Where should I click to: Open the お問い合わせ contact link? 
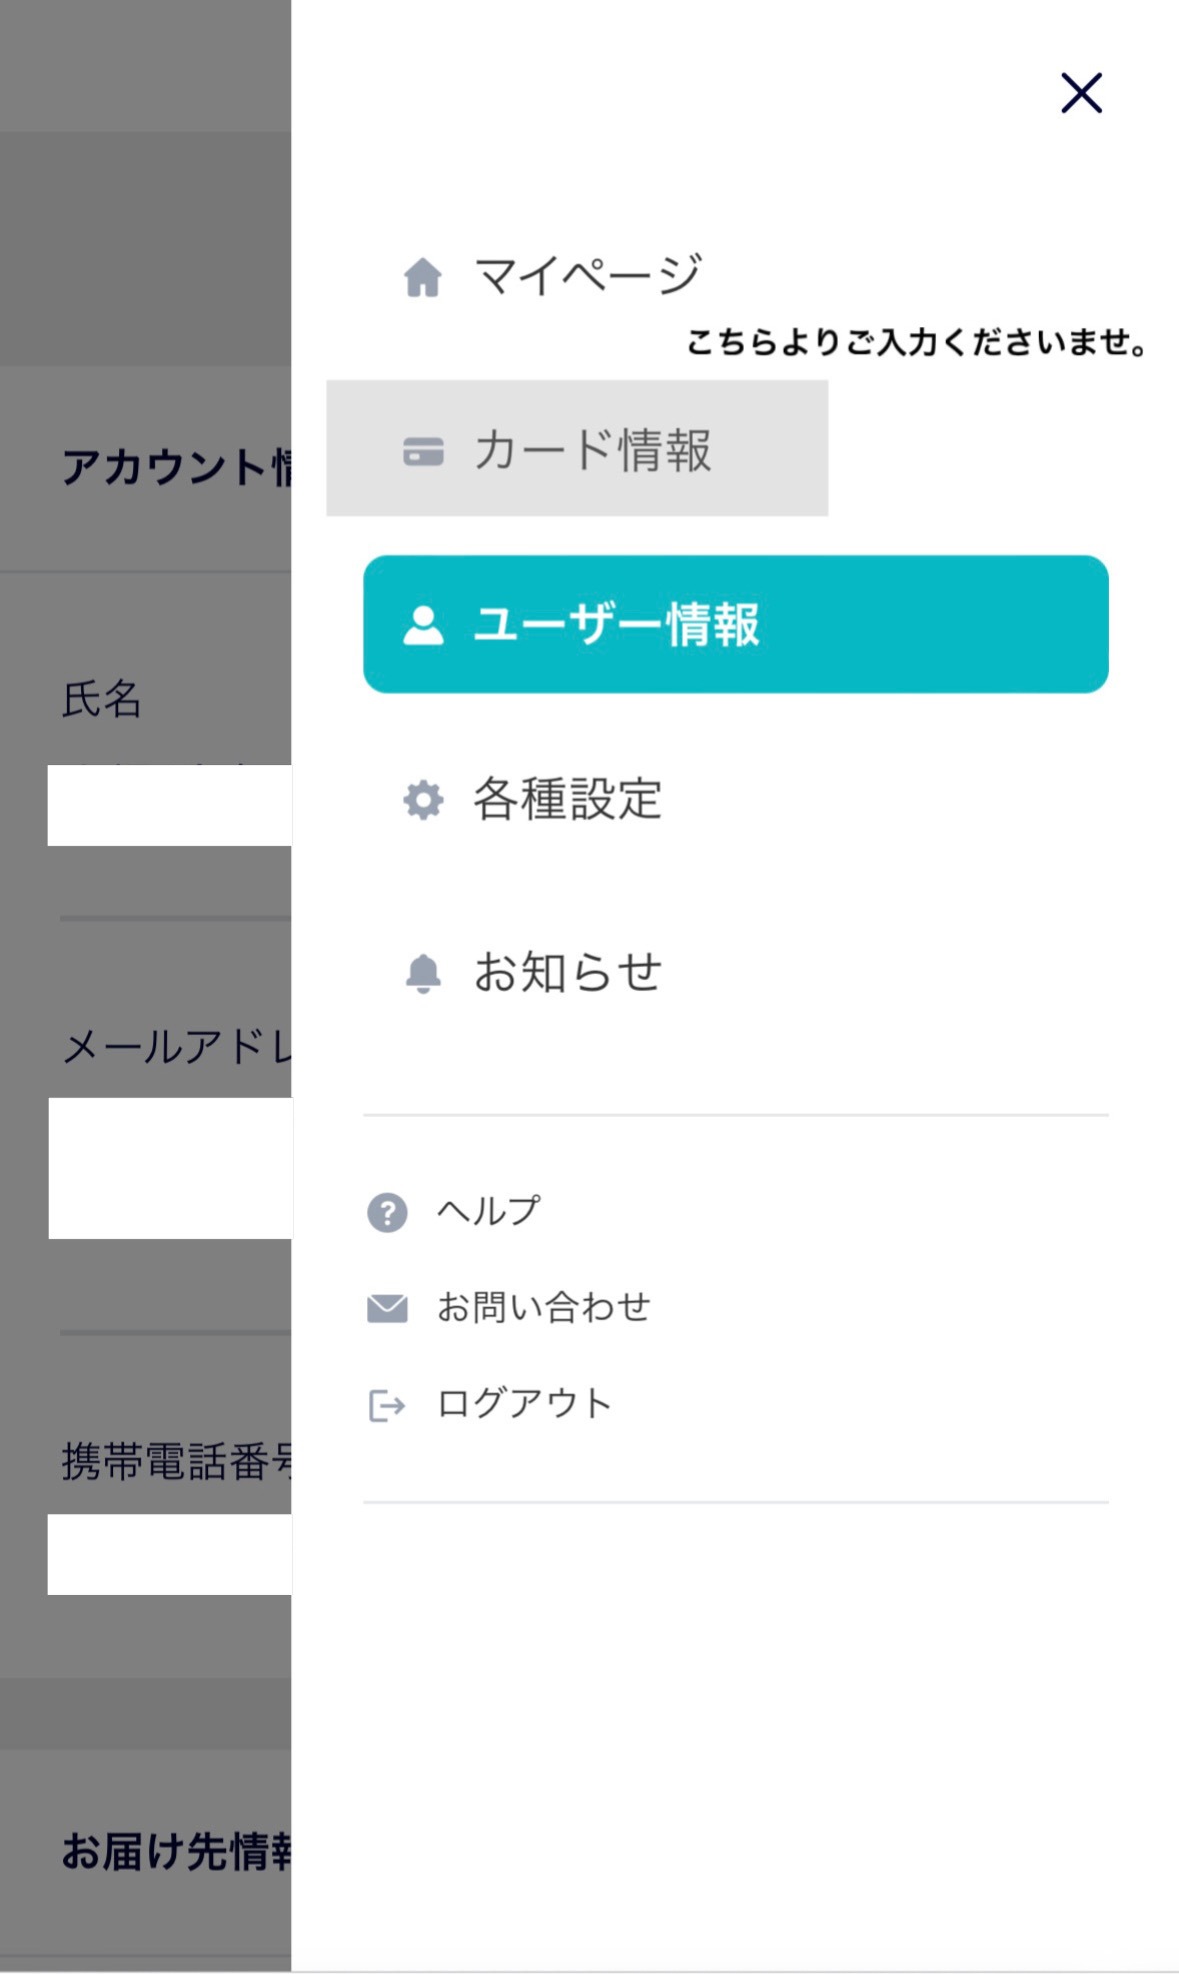543,1307
